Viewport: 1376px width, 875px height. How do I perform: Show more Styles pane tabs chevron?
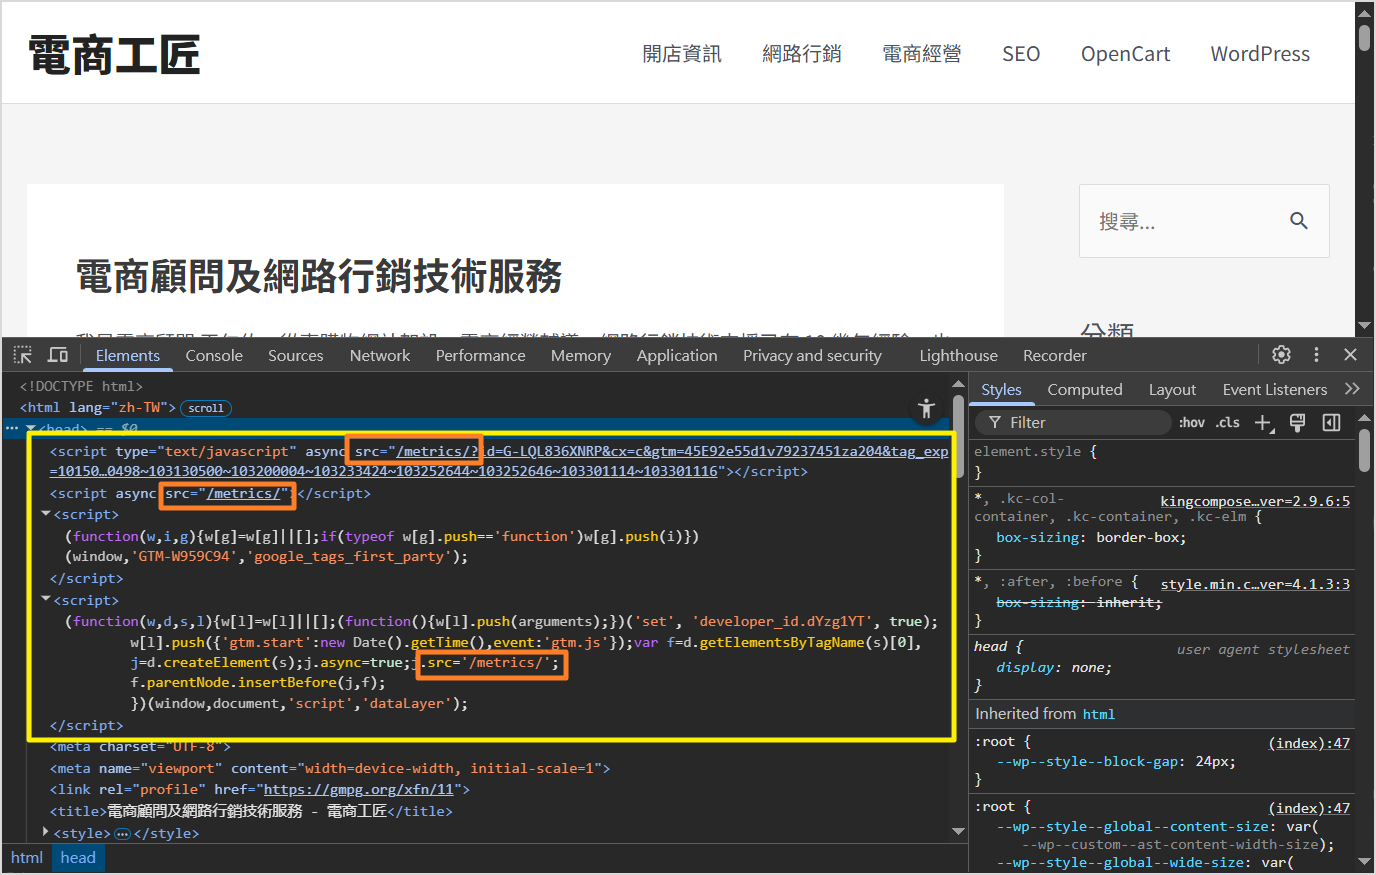(x=1352, y=389)
